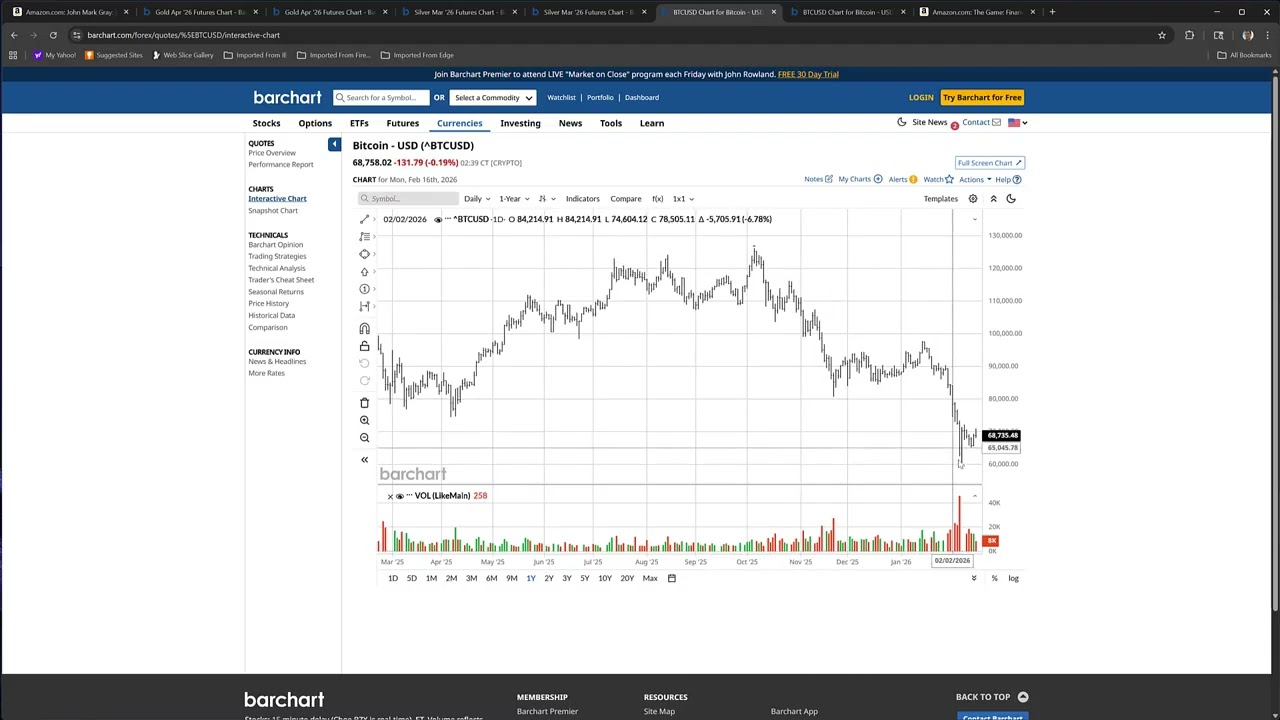
Task: Open the f(x) expressions button
Action: tap(657, 199)
